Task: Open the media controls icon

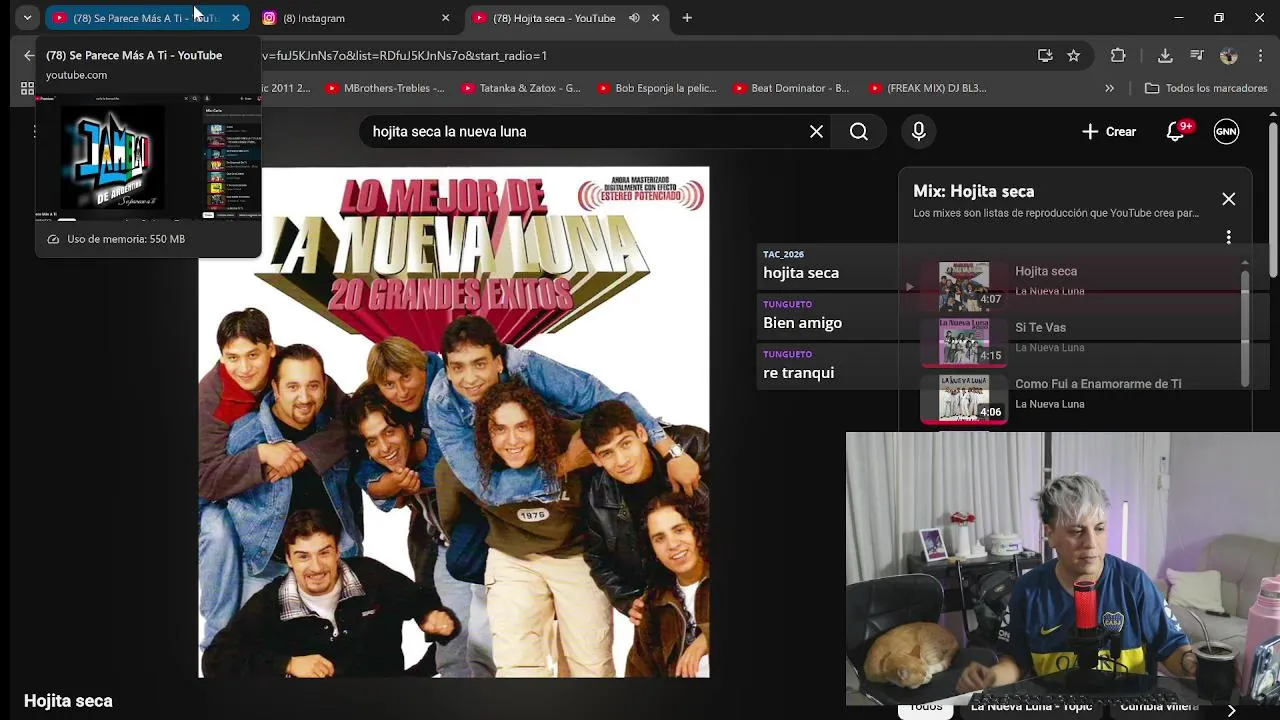Action: tap(1197, 56)
